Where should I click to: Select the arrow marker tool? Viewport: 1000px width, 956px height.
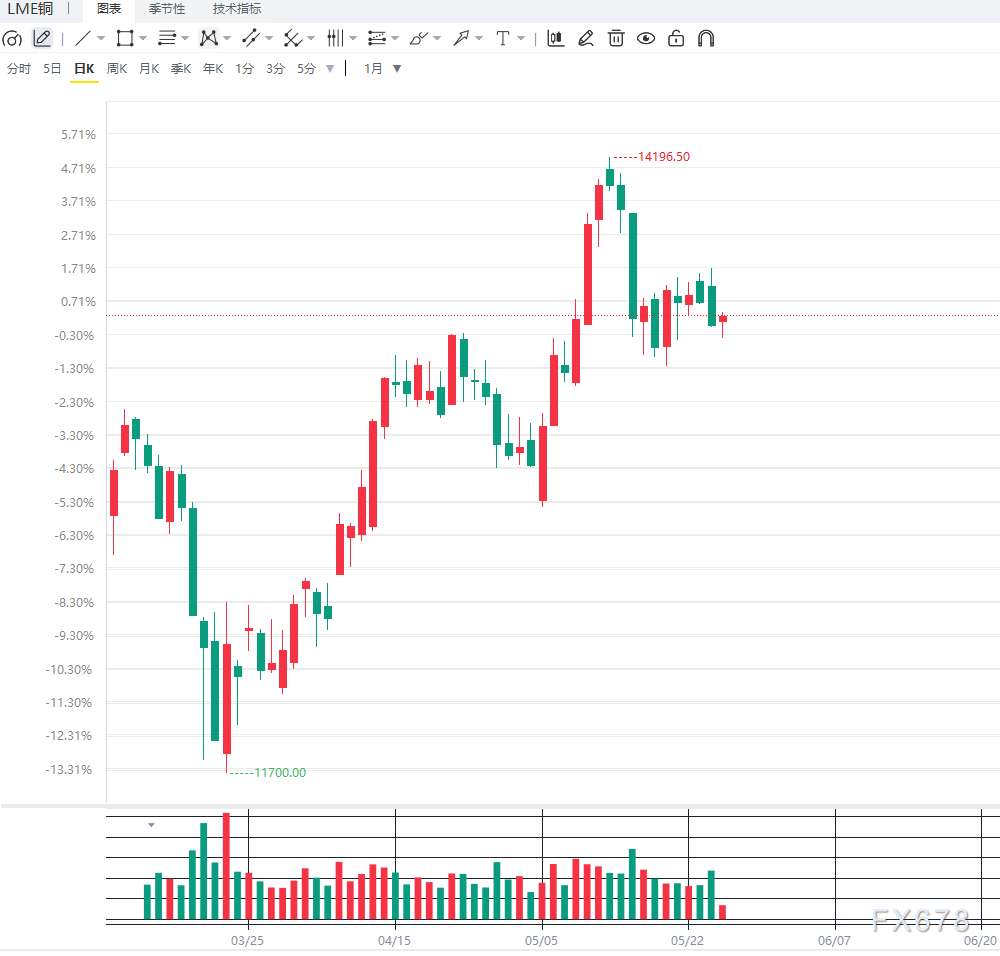point(460,38)
